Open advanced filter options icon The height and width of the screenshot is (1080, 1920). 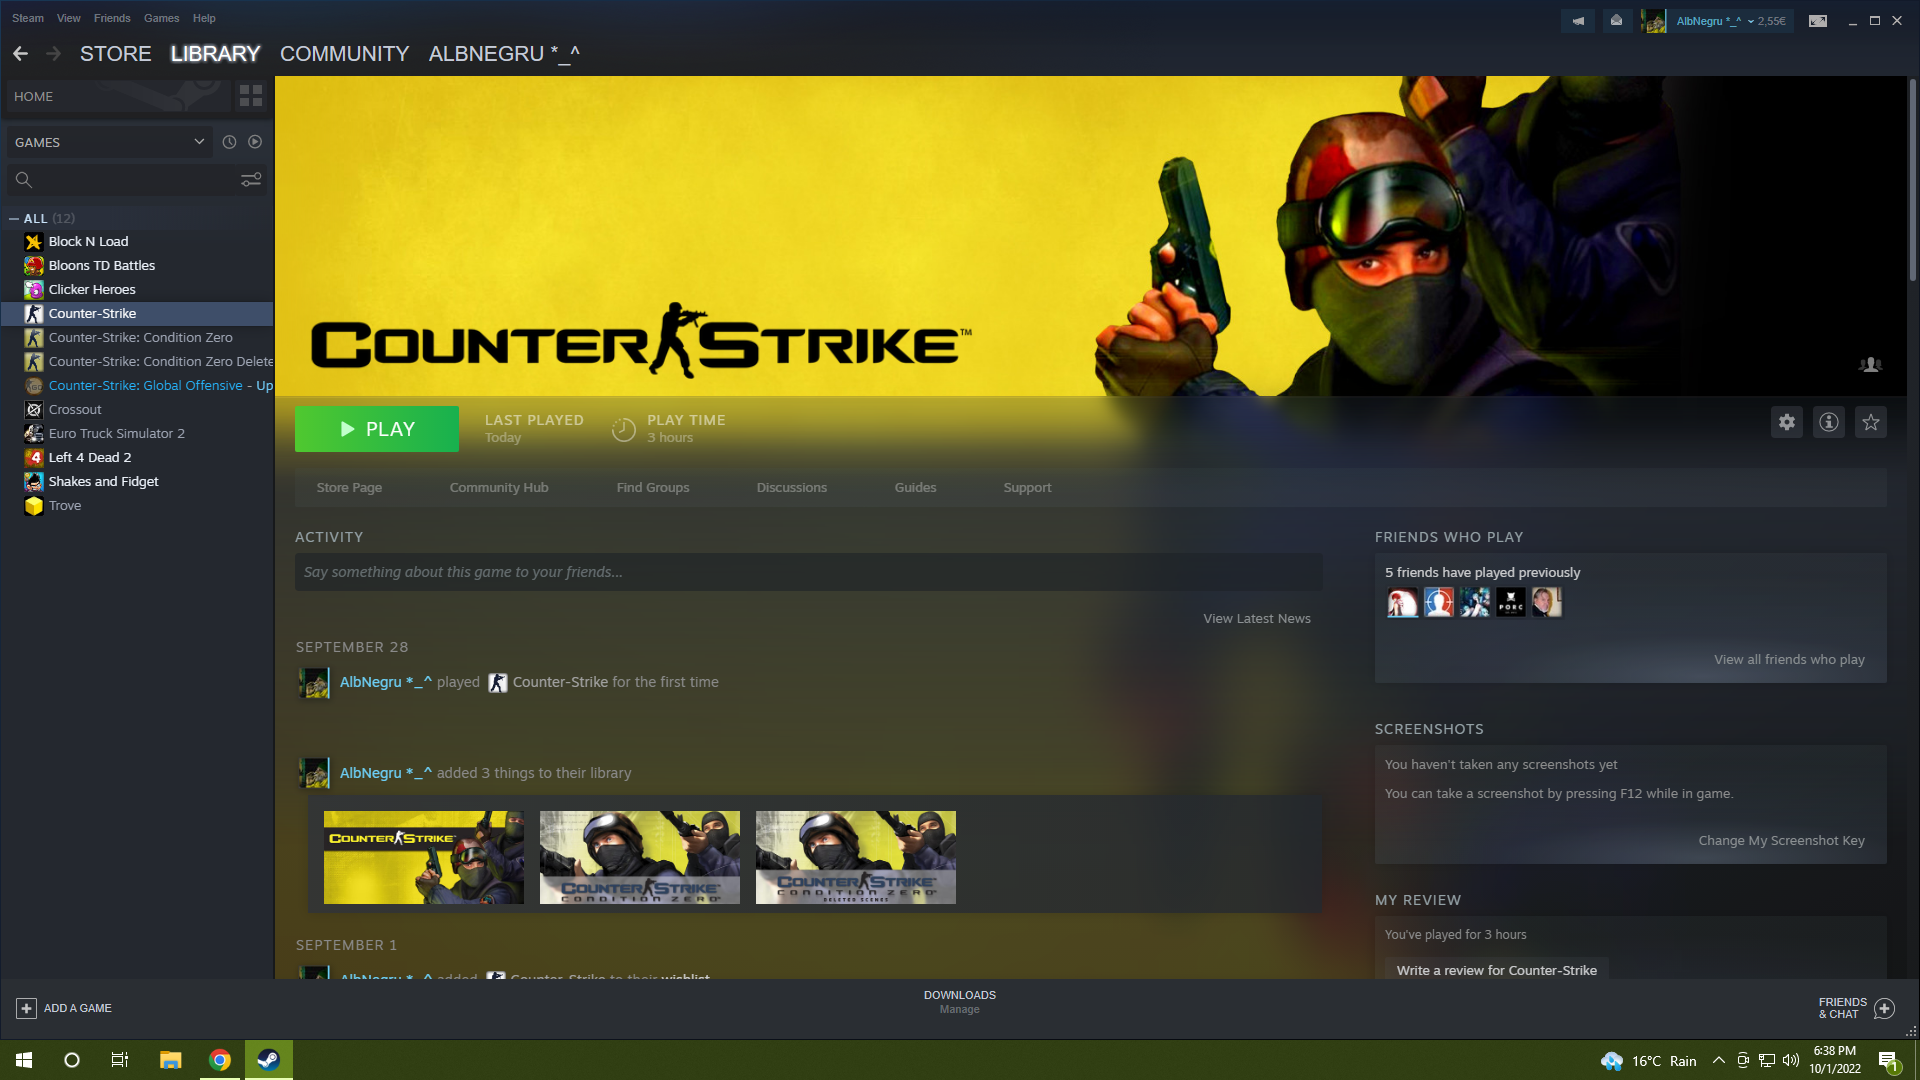coord(251,180)
